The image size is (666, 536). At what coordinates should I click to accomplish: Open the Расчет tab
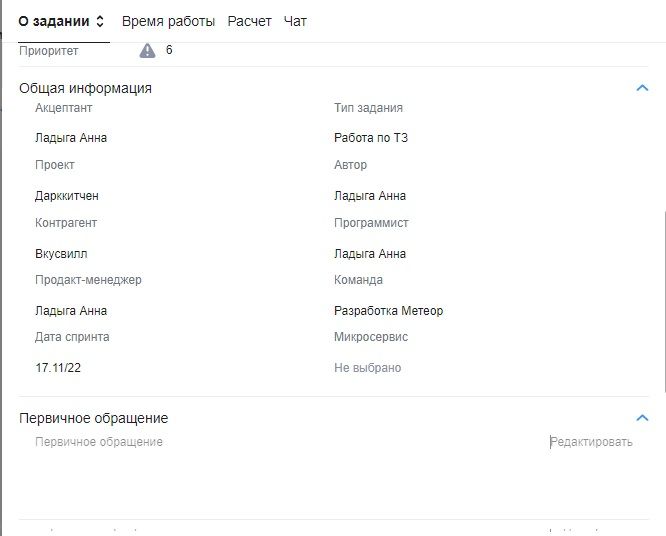pyautogui.click(x=249, y=21)
